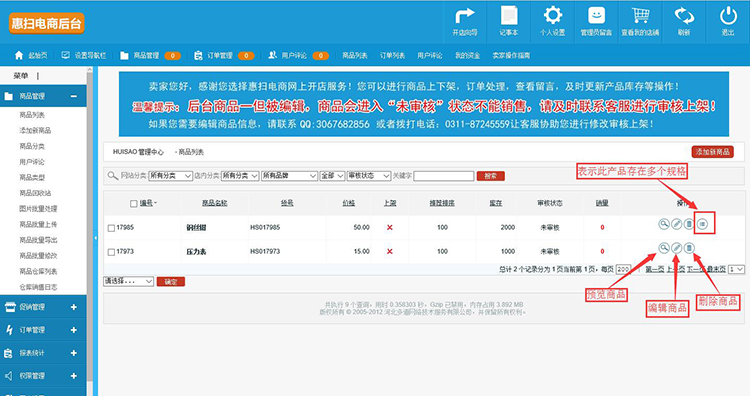750x396 pixels.
Task: Open the 记事本 notepad icon
Action: 508,15
